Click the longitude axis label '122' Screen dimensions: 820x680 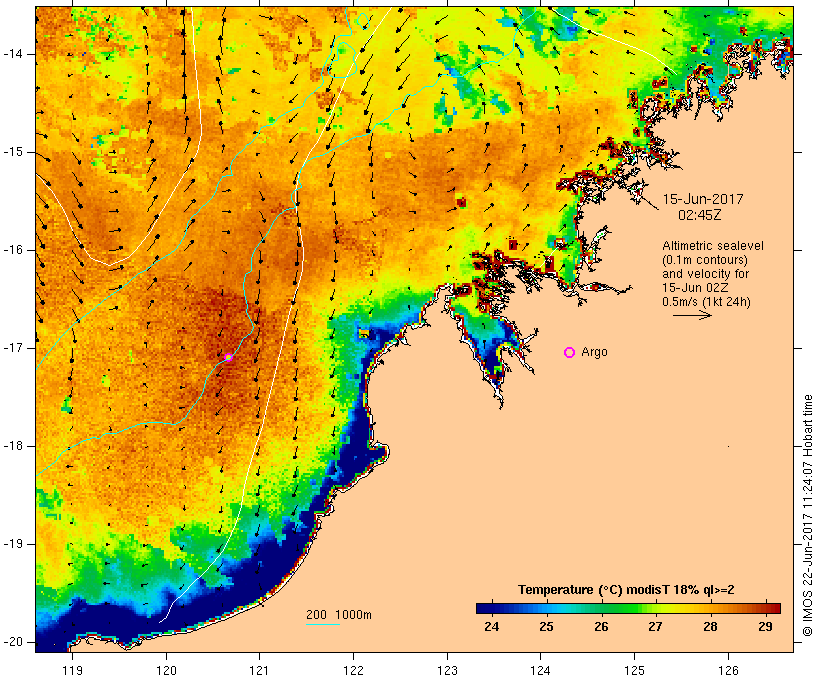pos(354,670)
